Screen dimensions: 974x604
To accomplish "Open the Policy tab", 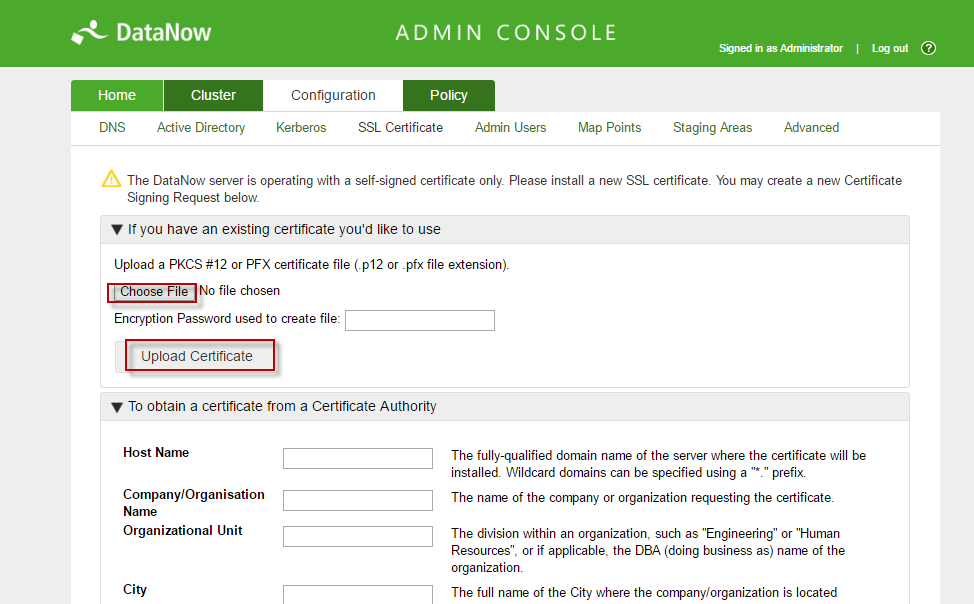I will click(x=448, y=95).
